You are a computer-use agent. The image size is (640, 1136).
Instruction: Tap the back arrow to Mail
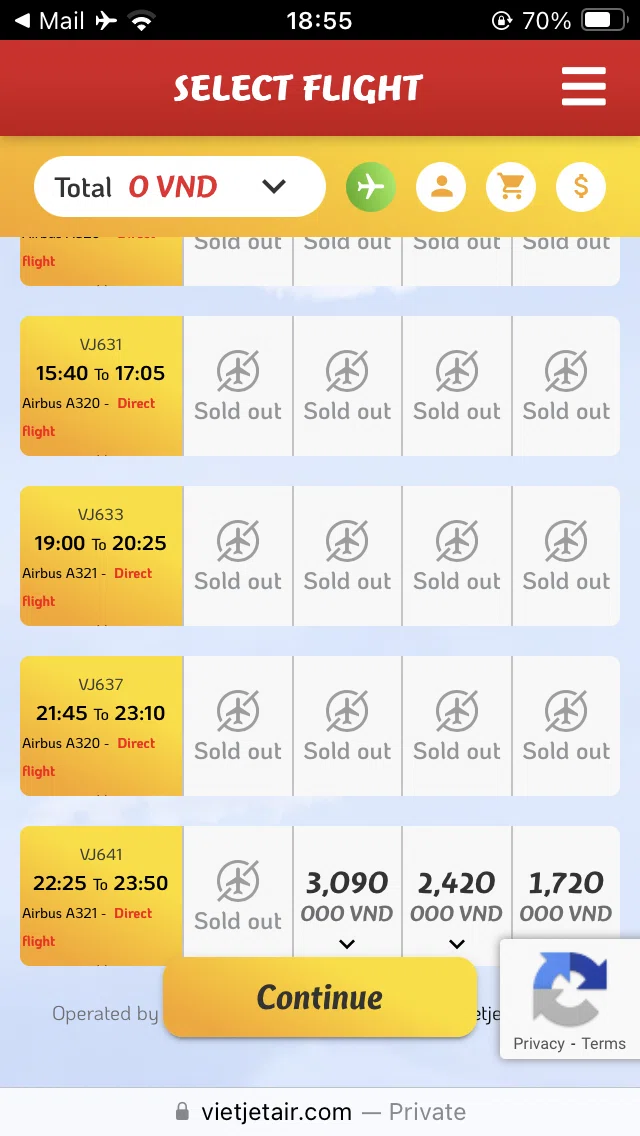point(22,20)
